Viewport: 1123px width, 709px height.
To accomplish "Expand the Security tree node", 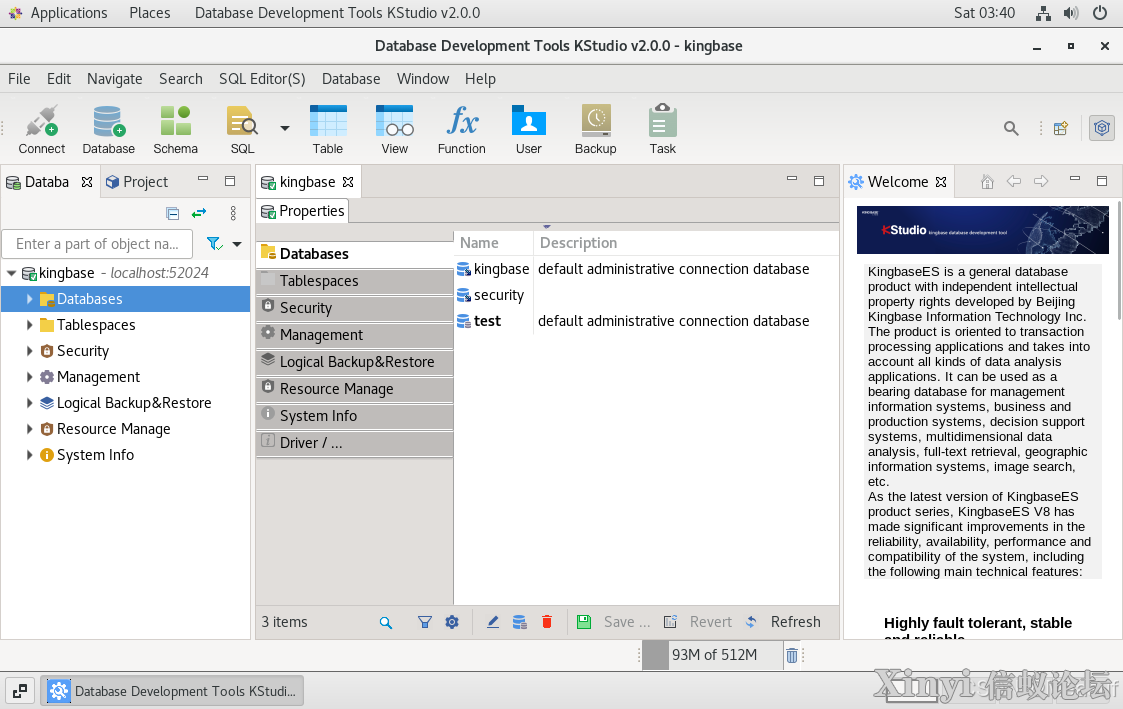I will point(29,351).
